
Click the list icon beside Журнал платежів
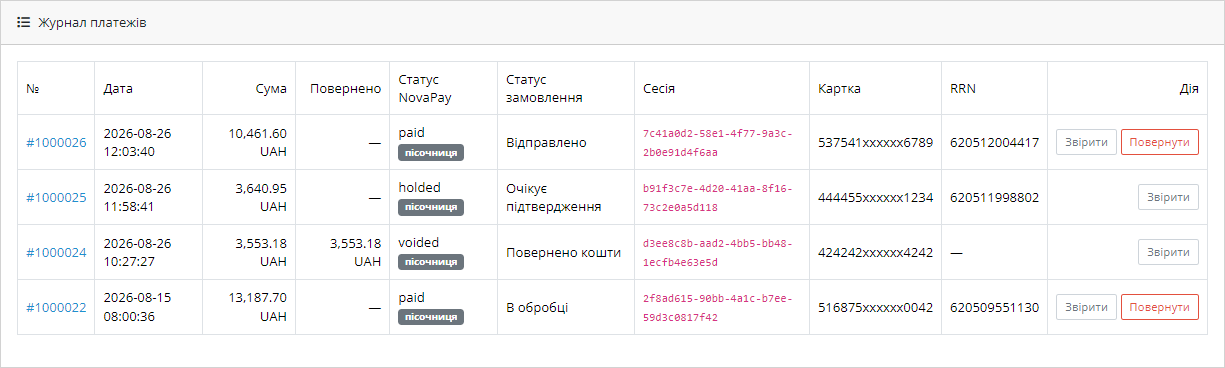24,22
